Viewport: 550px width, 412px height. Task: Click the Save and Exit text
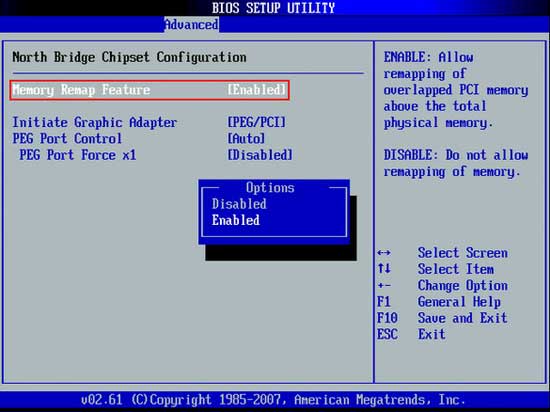point(462,318)
